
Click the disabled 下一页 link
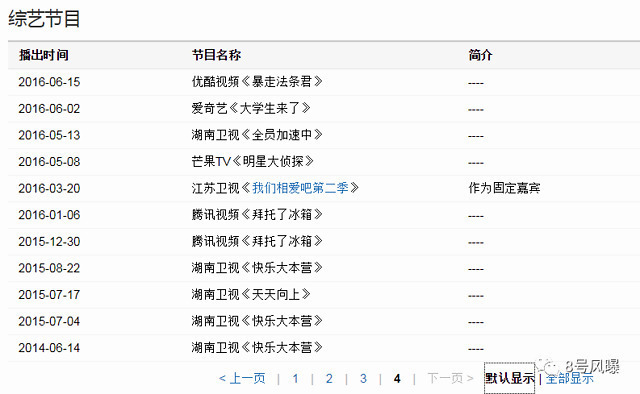tap(450, 378)
